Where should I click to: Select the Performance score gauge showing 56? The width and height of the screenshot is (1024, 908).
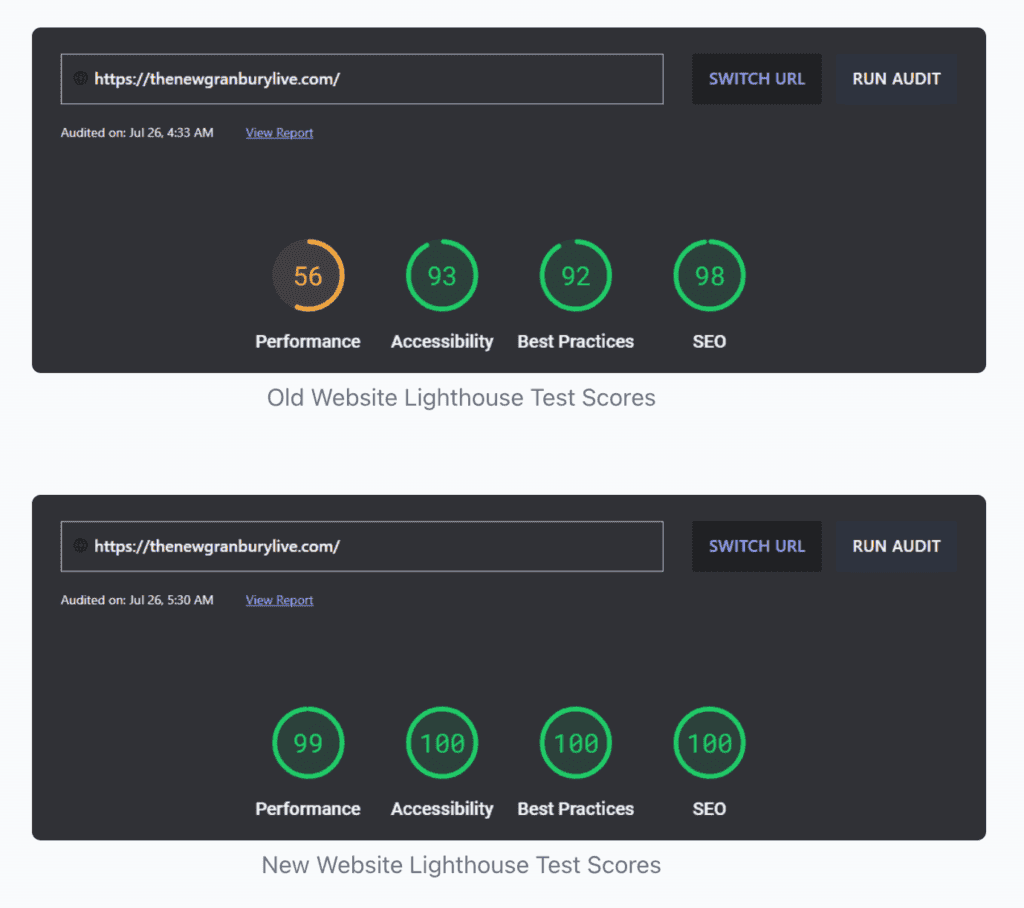[308, 275]
